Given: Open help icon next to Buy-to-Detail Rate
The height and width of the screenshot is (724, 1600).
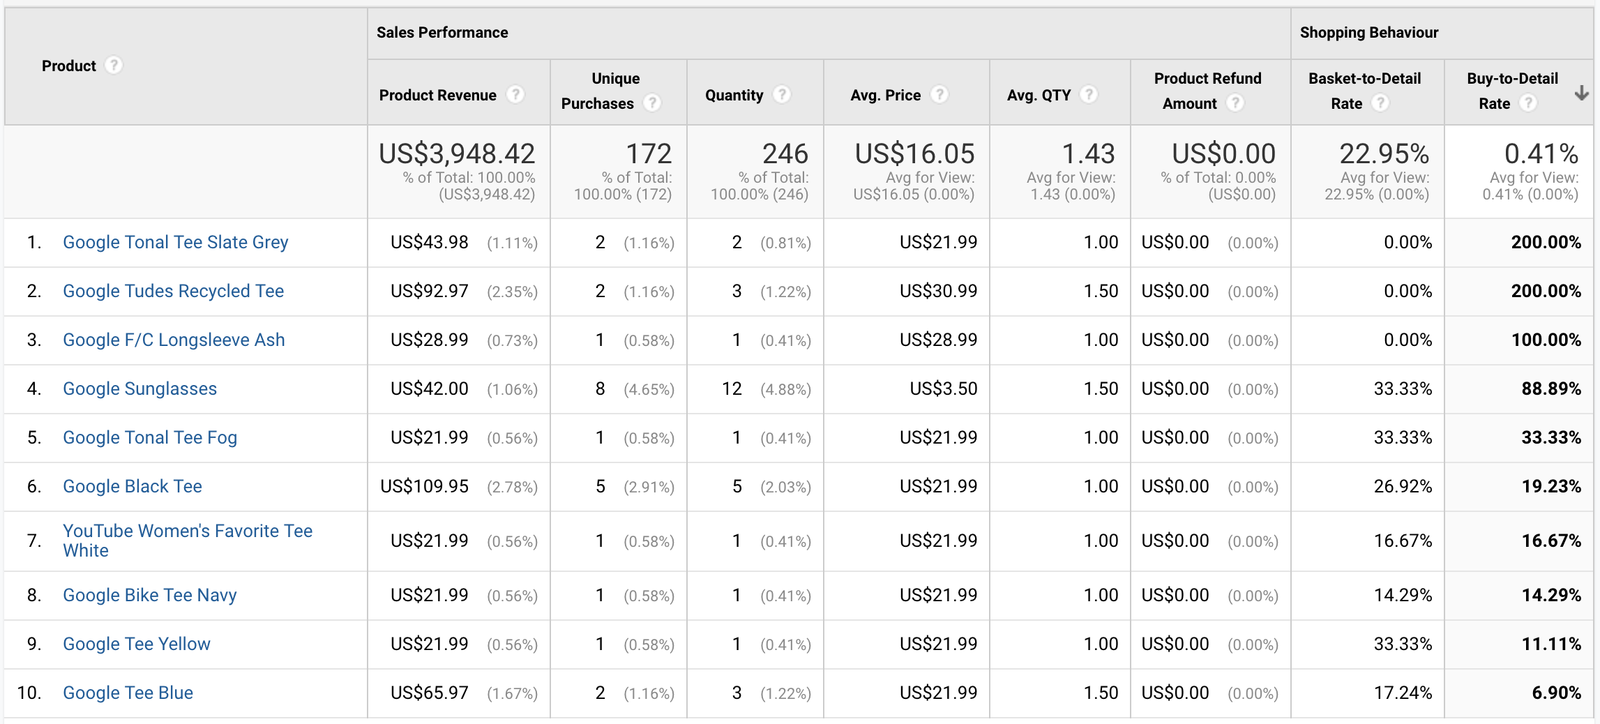Looking at the screenshot, I should pyautogui.click(x=1528, y=102).
